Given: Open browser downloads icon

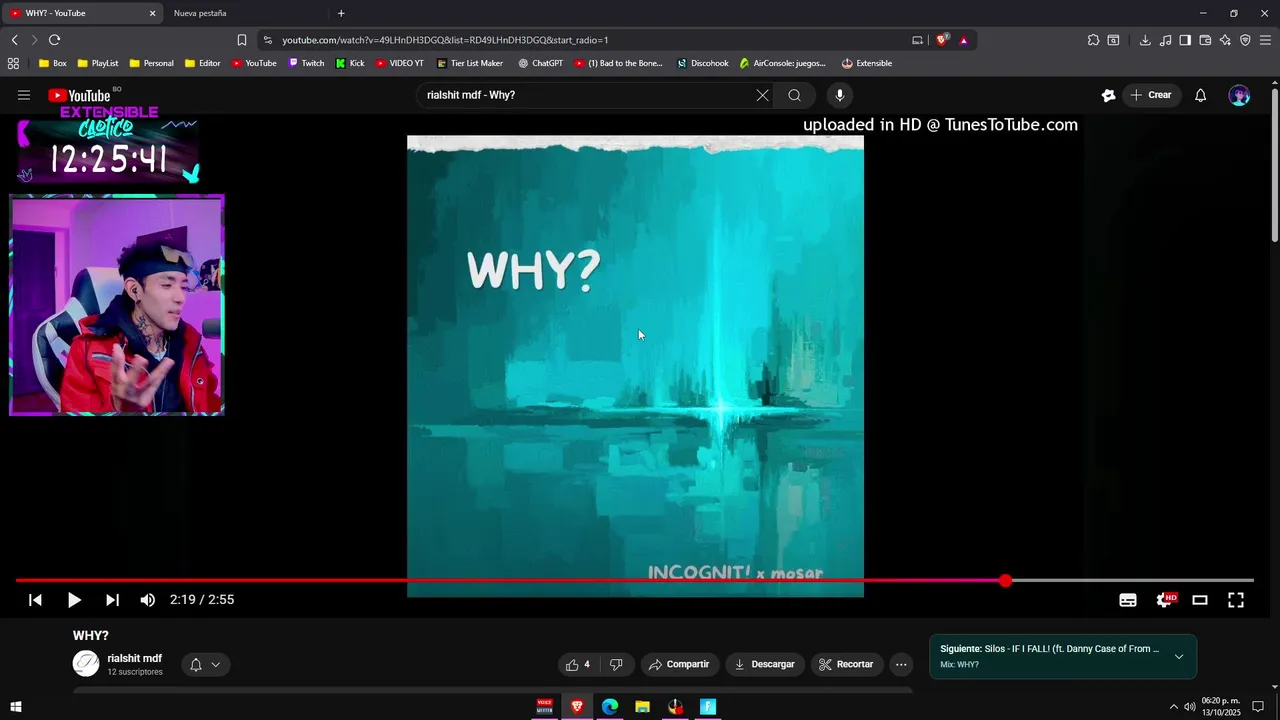Looking at the screenshot, I should [x=1145, y=40].
